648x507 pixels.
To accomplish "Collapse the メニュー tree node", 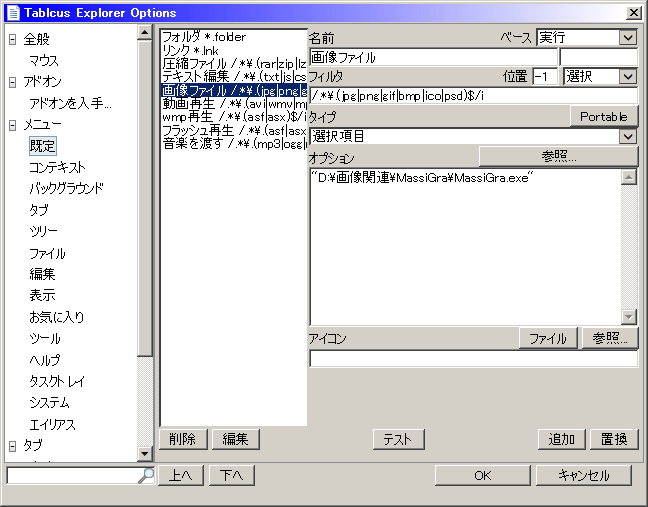I will point(13,124).
